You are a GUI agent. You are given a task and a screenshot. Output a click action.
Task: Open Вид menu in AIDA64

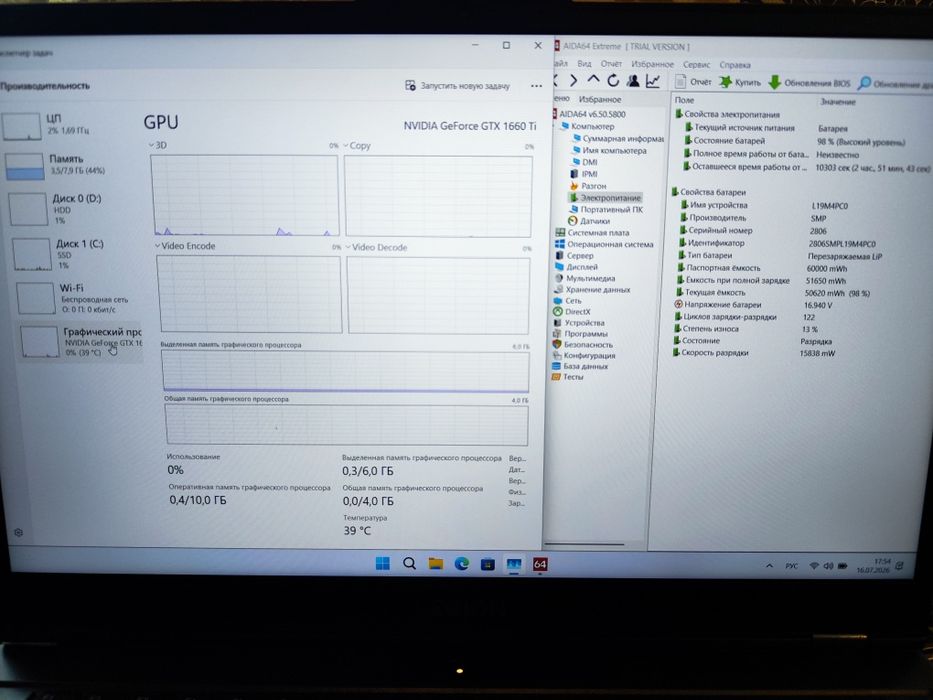pos(584,63)
